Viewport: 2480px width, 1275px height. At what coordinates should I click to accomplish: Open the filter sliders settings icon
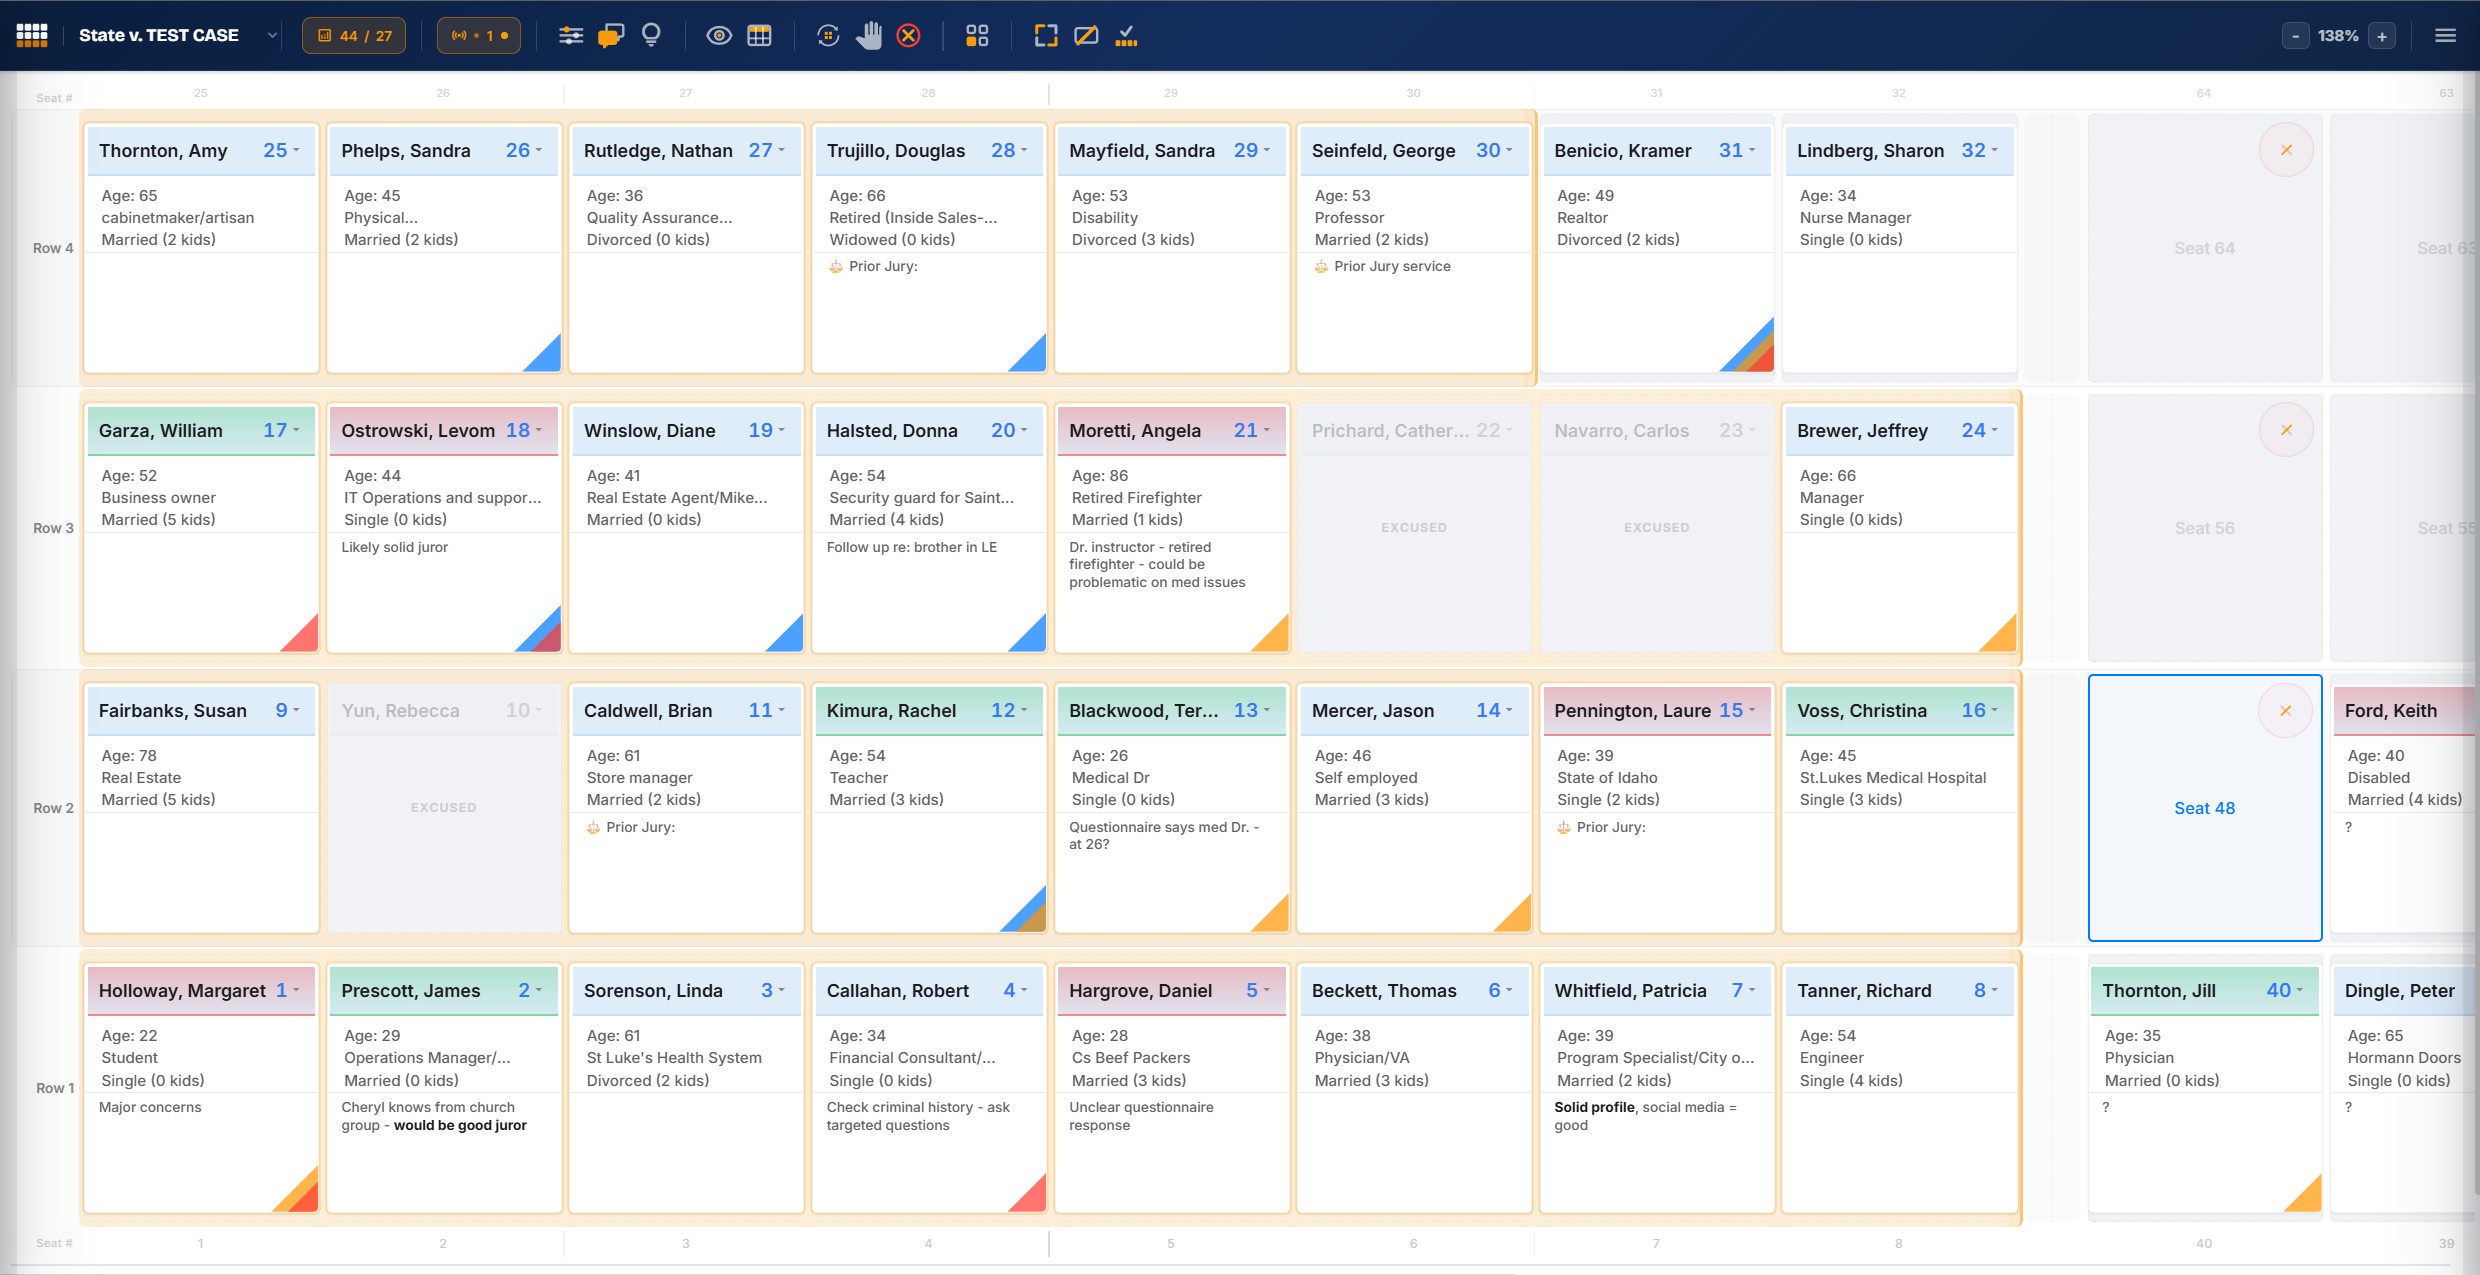coord(571,36)
